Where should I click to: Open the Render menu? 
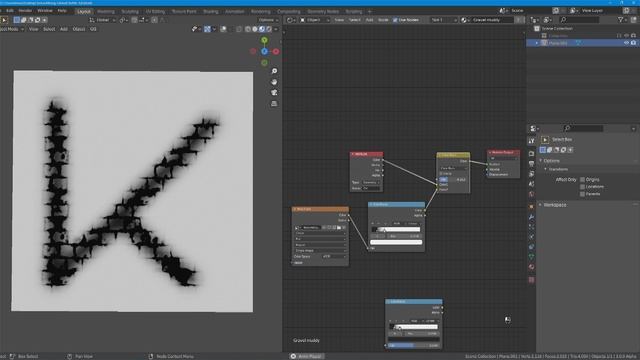25,11
